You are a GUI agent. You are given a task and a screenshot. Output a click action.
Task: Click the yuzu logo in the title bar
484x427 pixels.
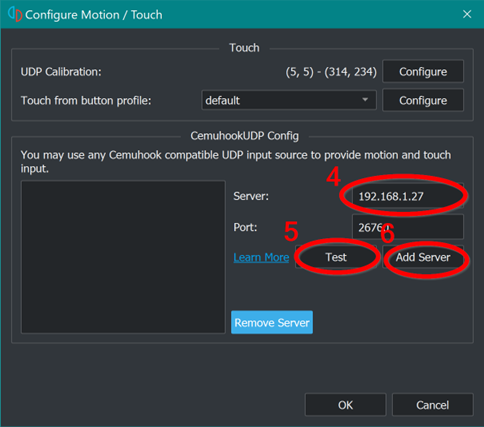15,14
